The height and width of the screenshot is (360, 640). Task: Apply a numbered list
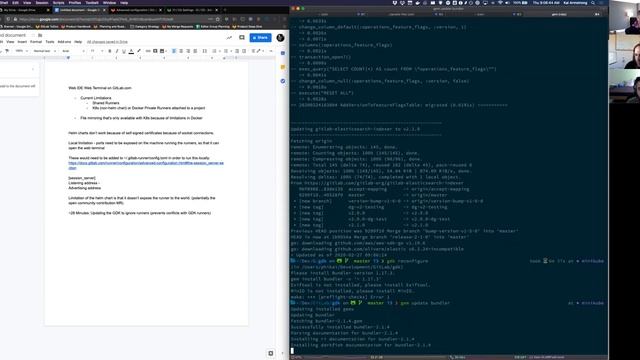tap(215, 51)
